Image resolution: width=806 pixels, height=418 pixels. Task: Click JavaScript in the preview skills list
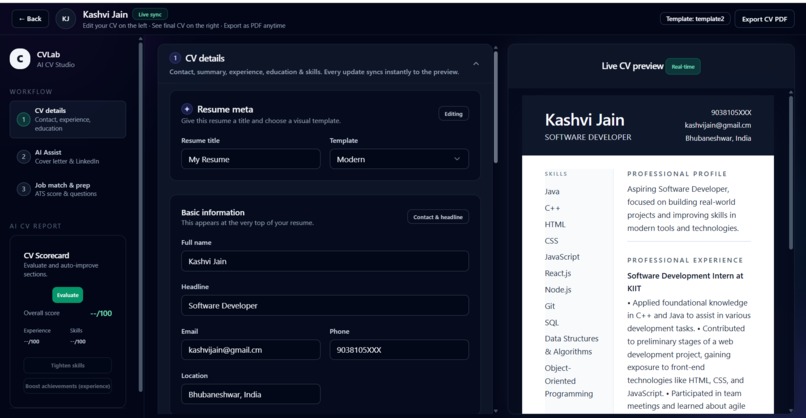(562, 257)
